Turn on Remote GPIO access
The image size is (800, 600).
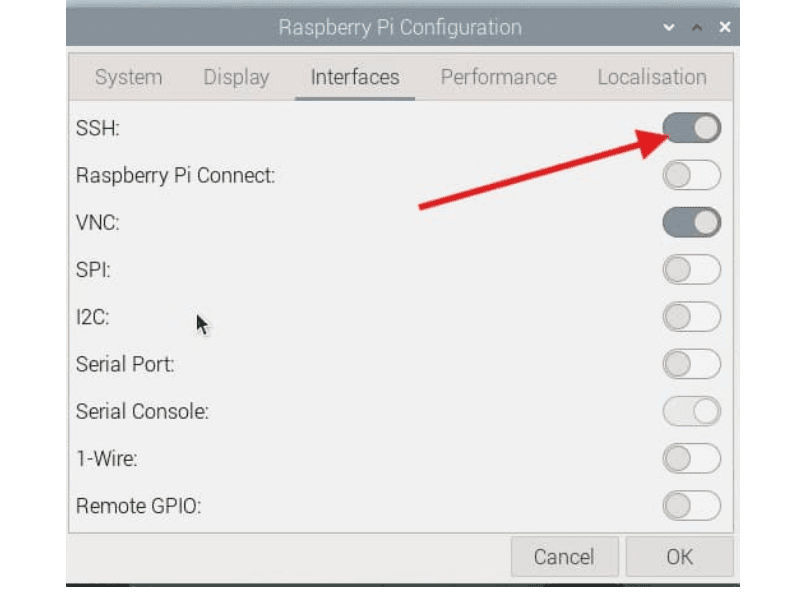coord(692,505)
